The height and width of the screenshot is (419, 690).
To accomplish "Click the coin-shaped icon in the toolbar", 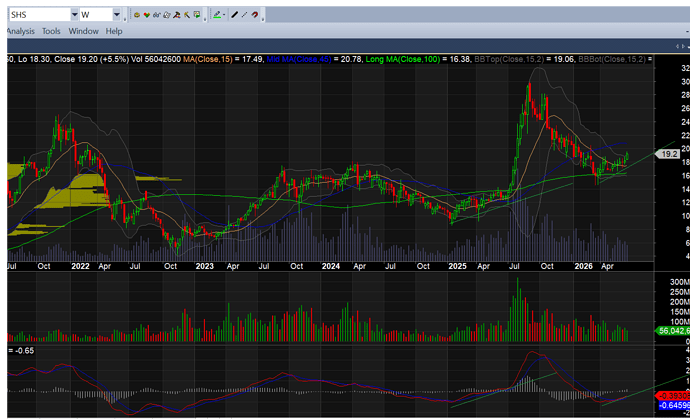I will click(137, 15).
